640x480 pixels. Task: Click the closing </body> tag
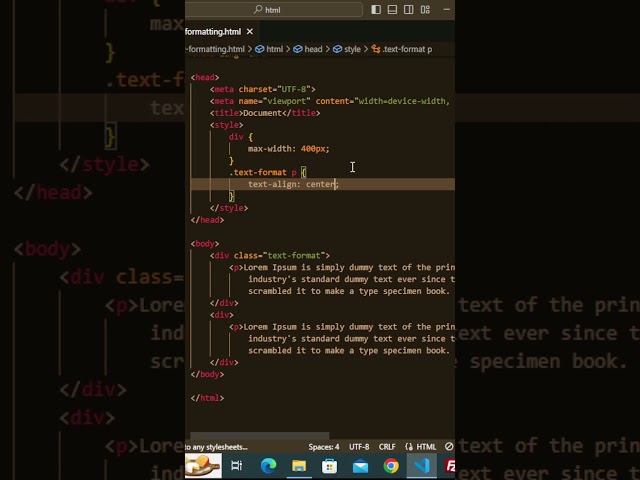pyautogui.click(x=207, y=374)
